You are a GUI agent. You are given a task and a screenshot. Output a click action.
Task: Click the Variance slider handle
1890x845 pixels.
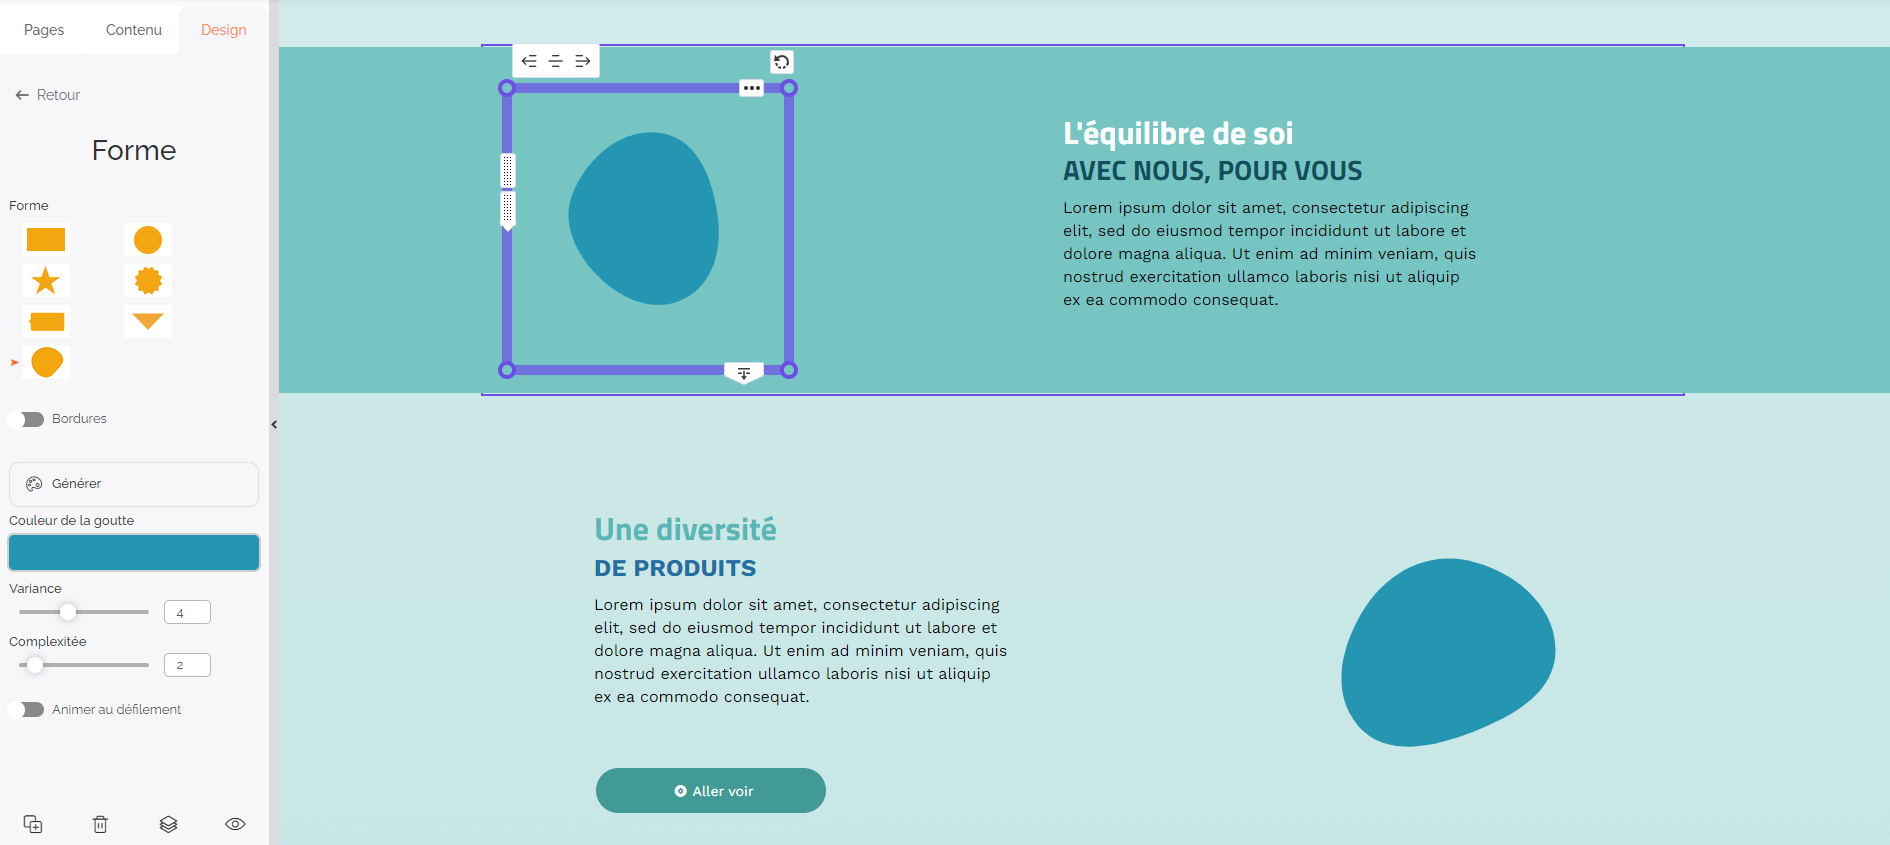coord(68,612)
